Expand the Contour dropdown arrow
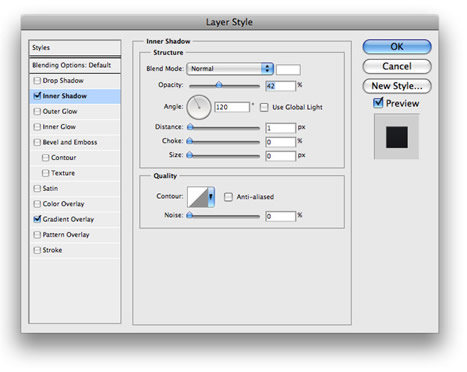The image size is (467, 372). 211,197
